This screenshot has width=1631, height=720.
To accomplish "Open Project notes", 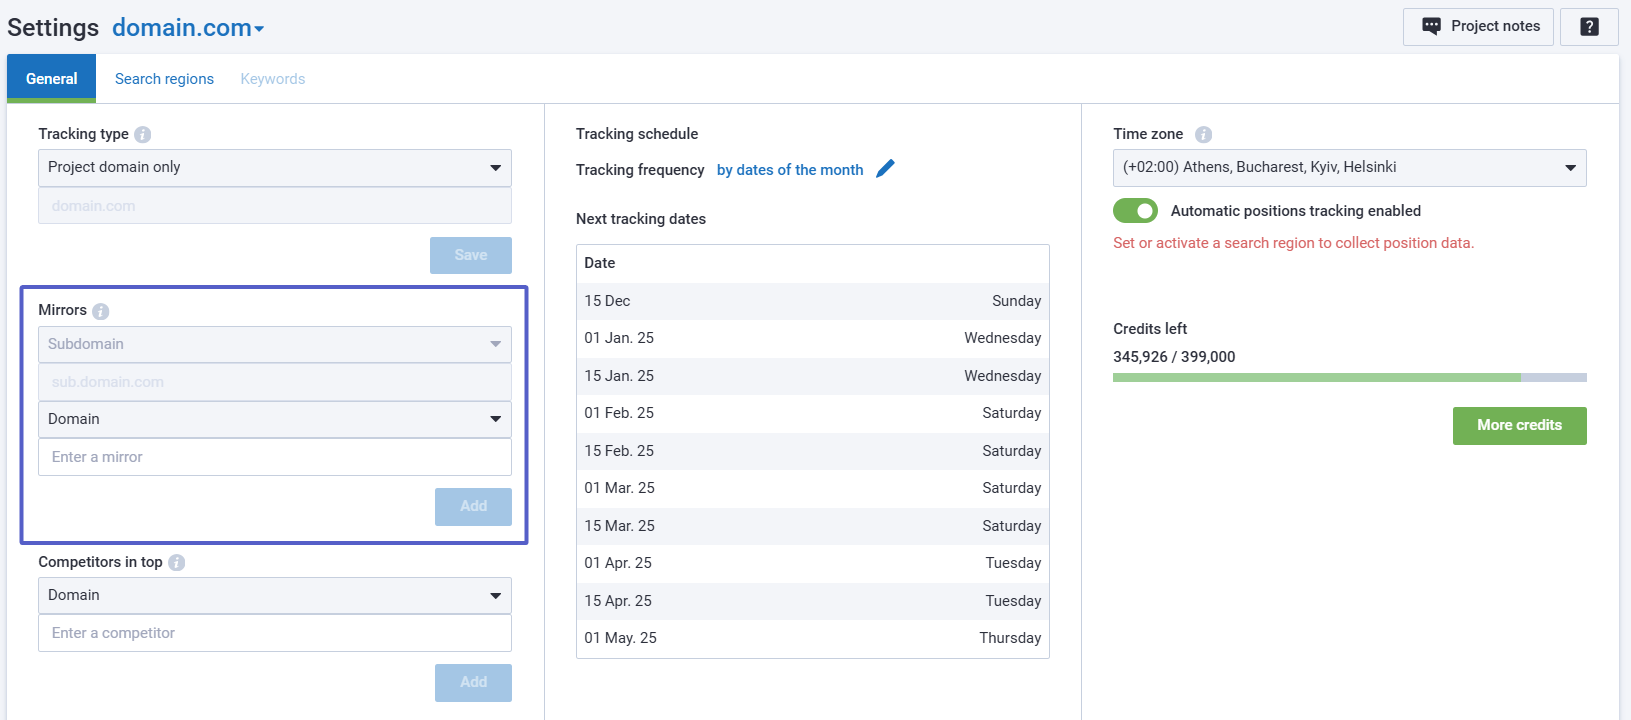I will click(x=1478, y=27).
